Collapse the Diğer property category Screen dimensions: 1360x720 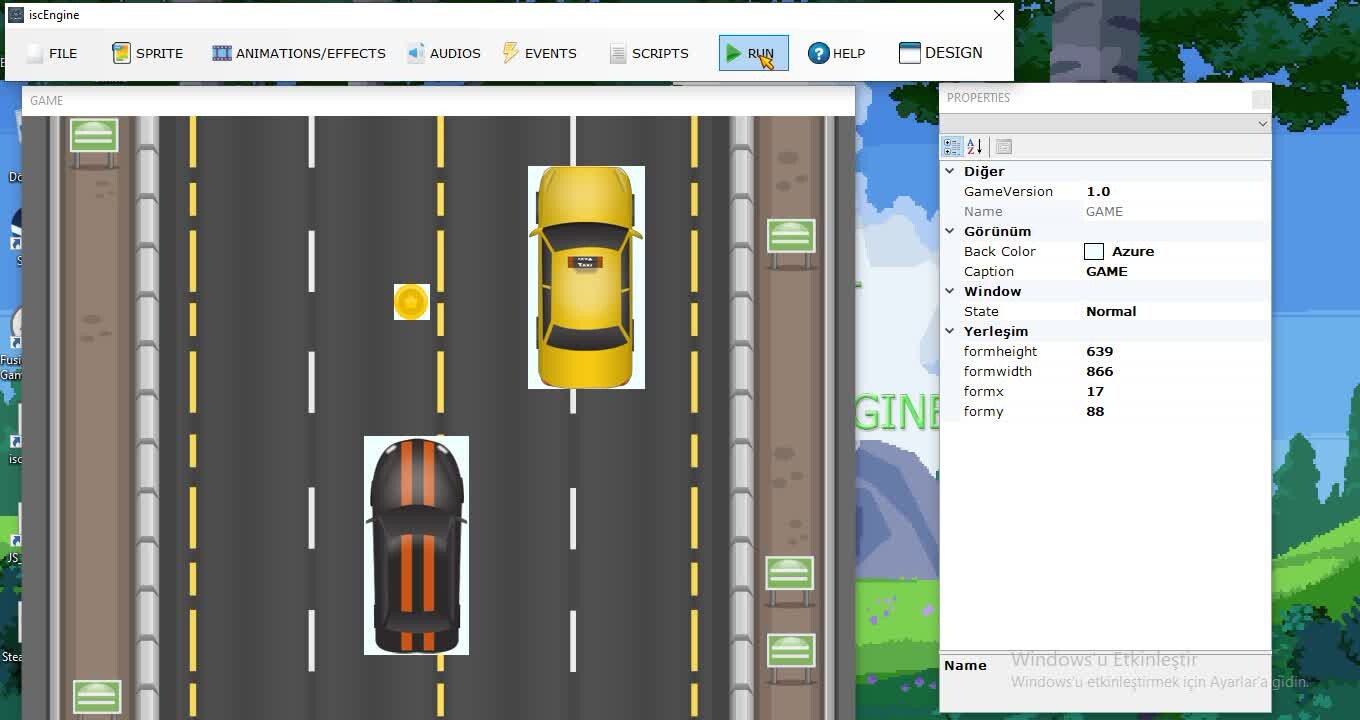[x=950, y=171]
